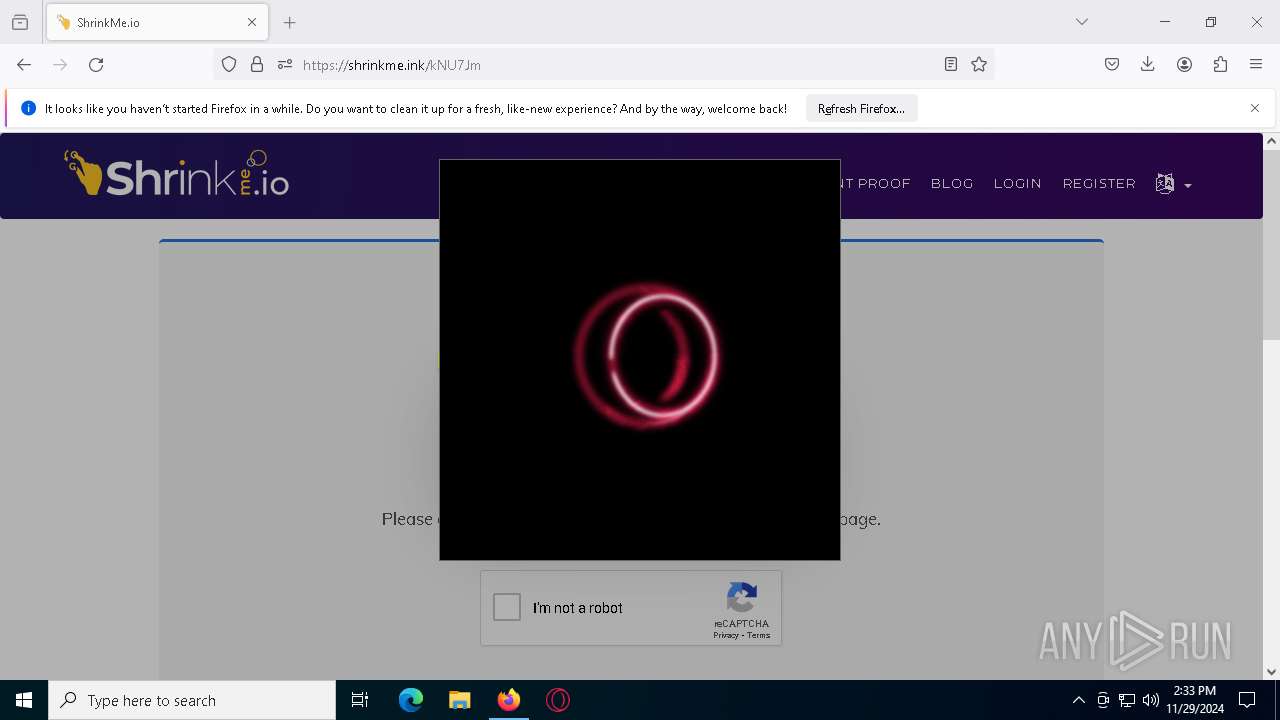Screen dimensions: 1280x720
Task: Launch Microsoft Edge from the taskbar
Action: (411, 700)
